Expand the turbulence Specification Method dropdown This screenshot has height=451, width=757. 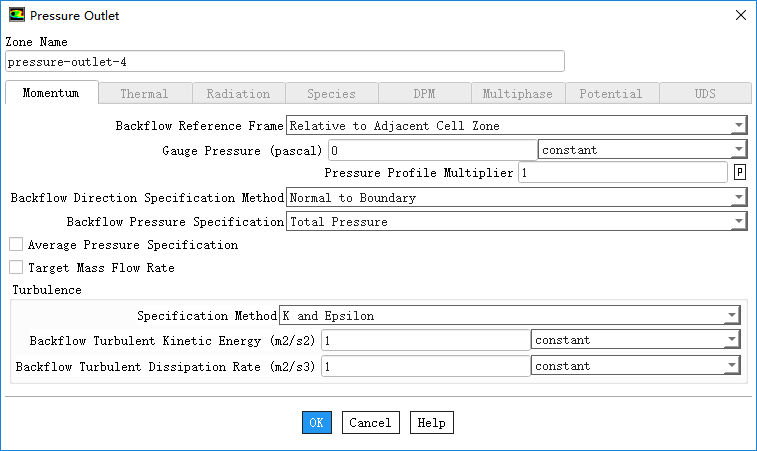[510, 316]
